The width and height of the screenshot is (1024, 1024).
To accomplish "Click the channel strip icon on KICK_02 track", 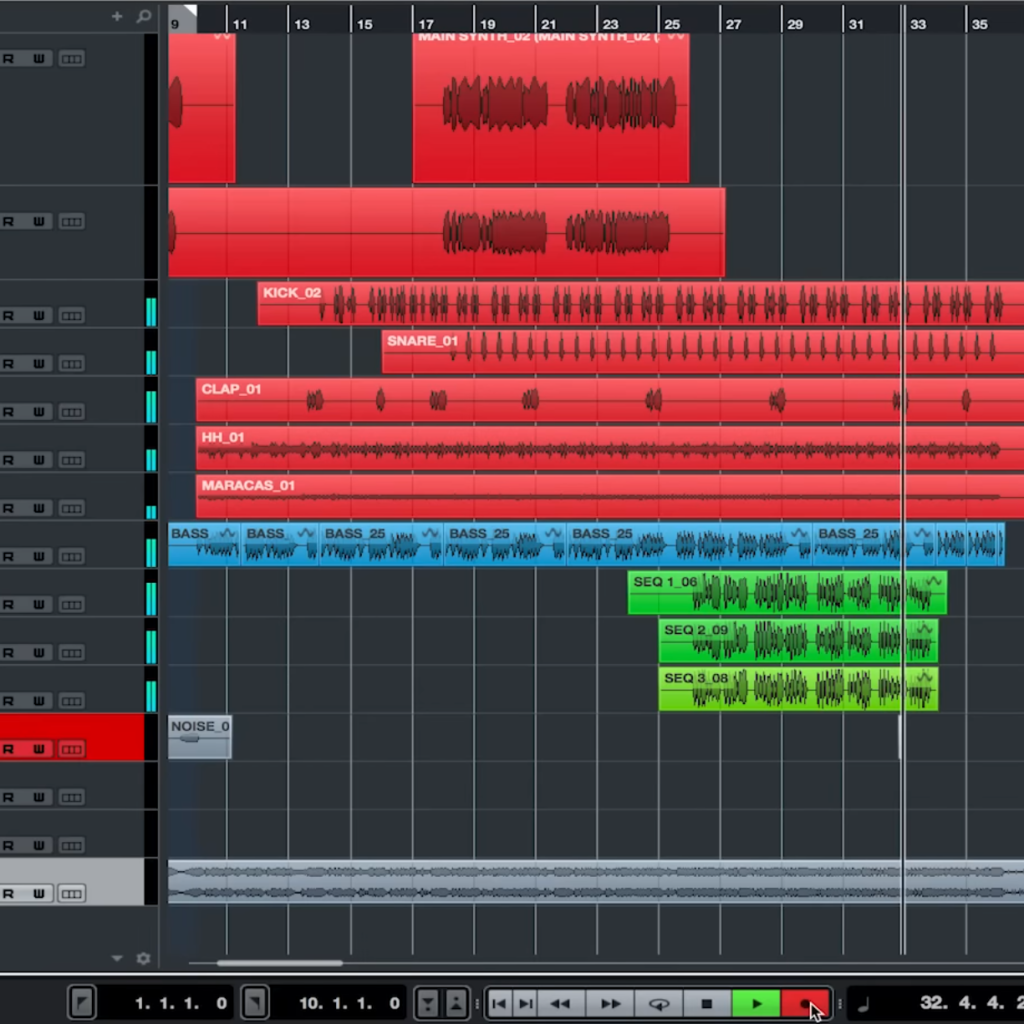I will click(x=70, y=315).
